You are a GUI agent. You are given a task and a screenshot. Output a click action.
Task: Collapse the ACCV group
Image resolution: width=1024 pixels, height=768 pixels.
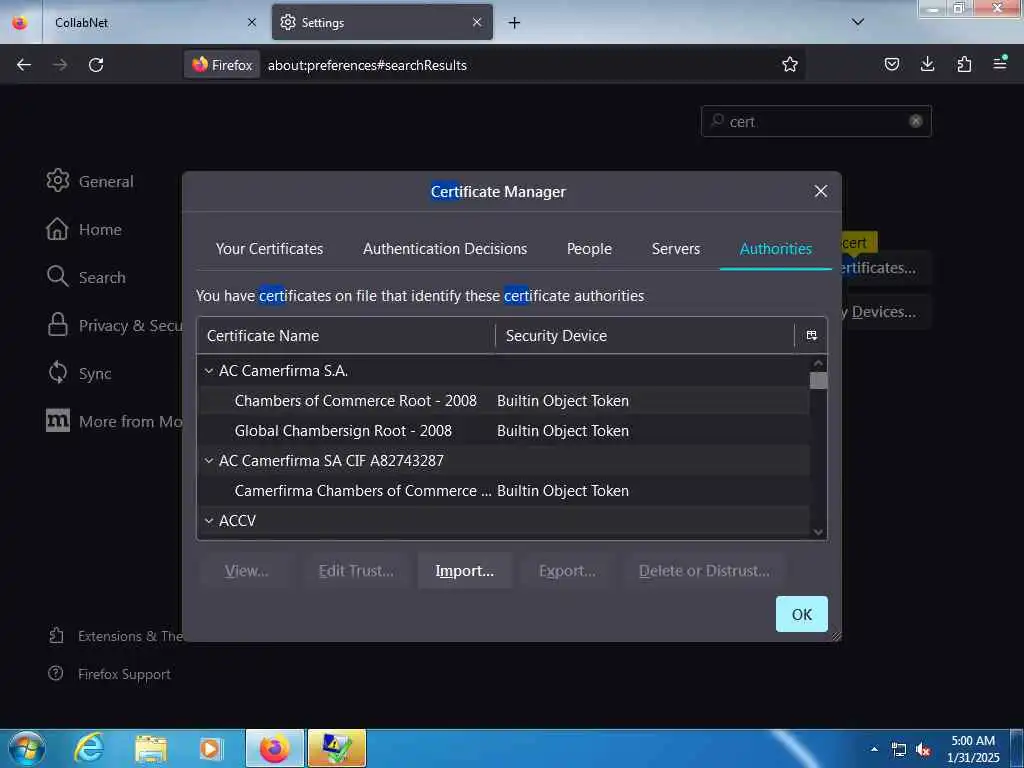209,521
